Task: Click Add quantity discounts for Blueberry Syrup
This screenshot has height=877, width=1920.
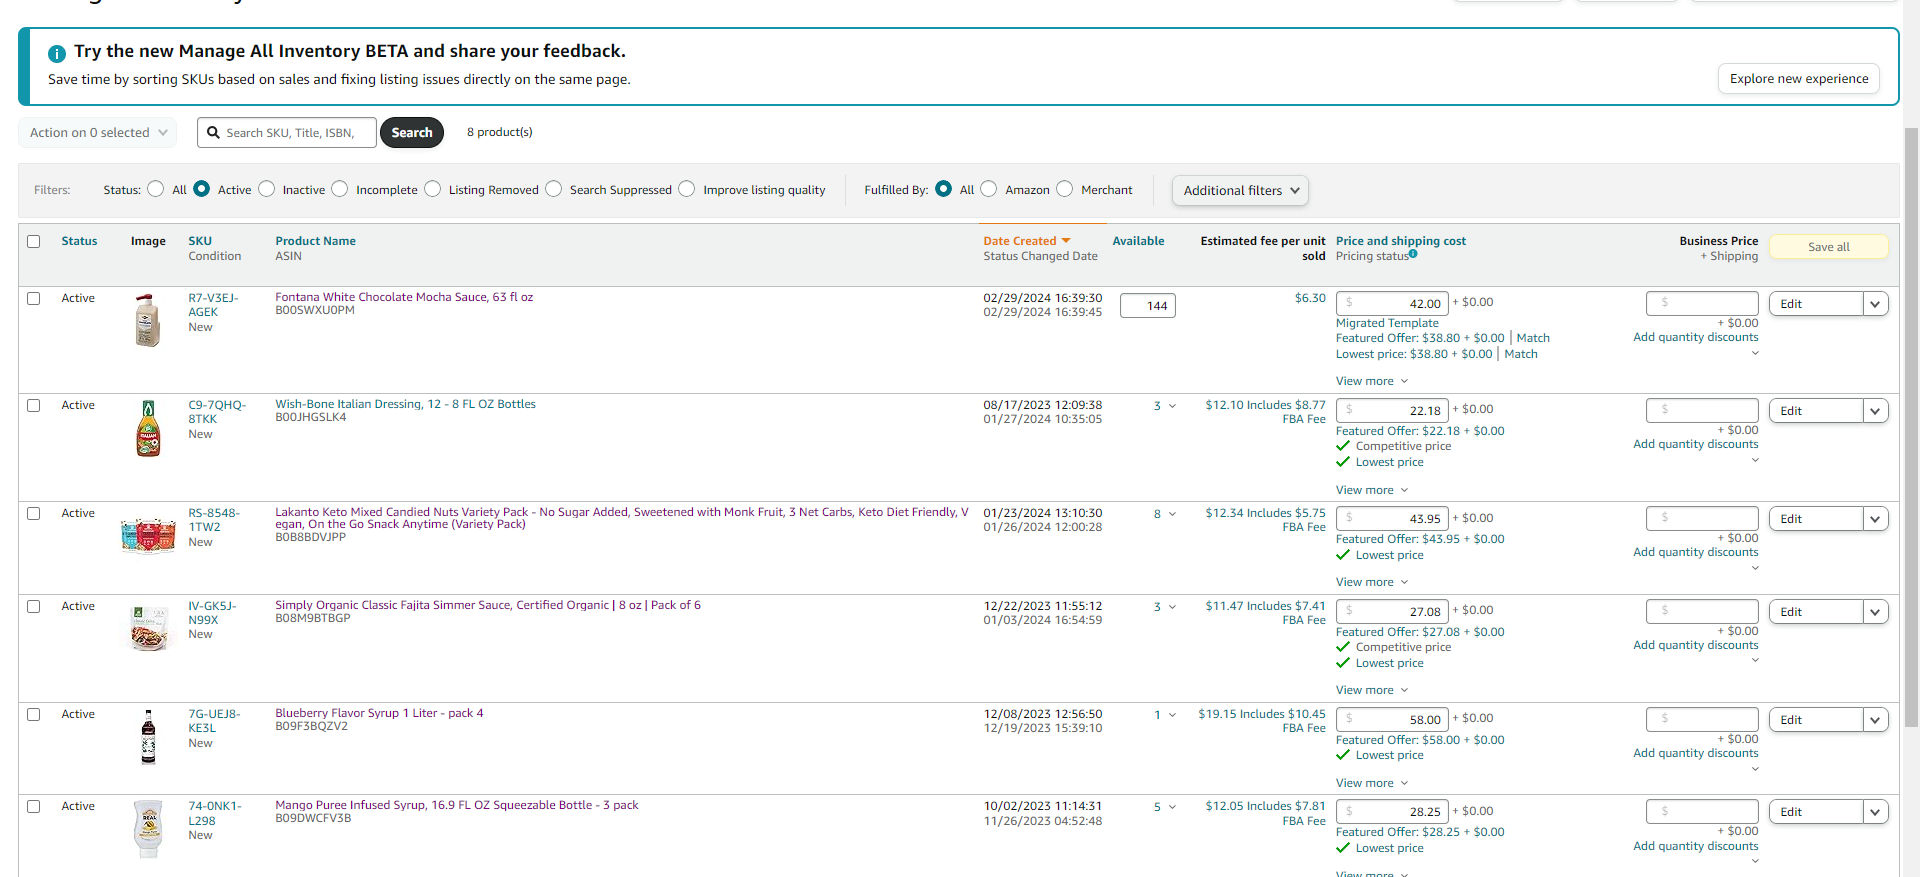Action: (1695, 753)
